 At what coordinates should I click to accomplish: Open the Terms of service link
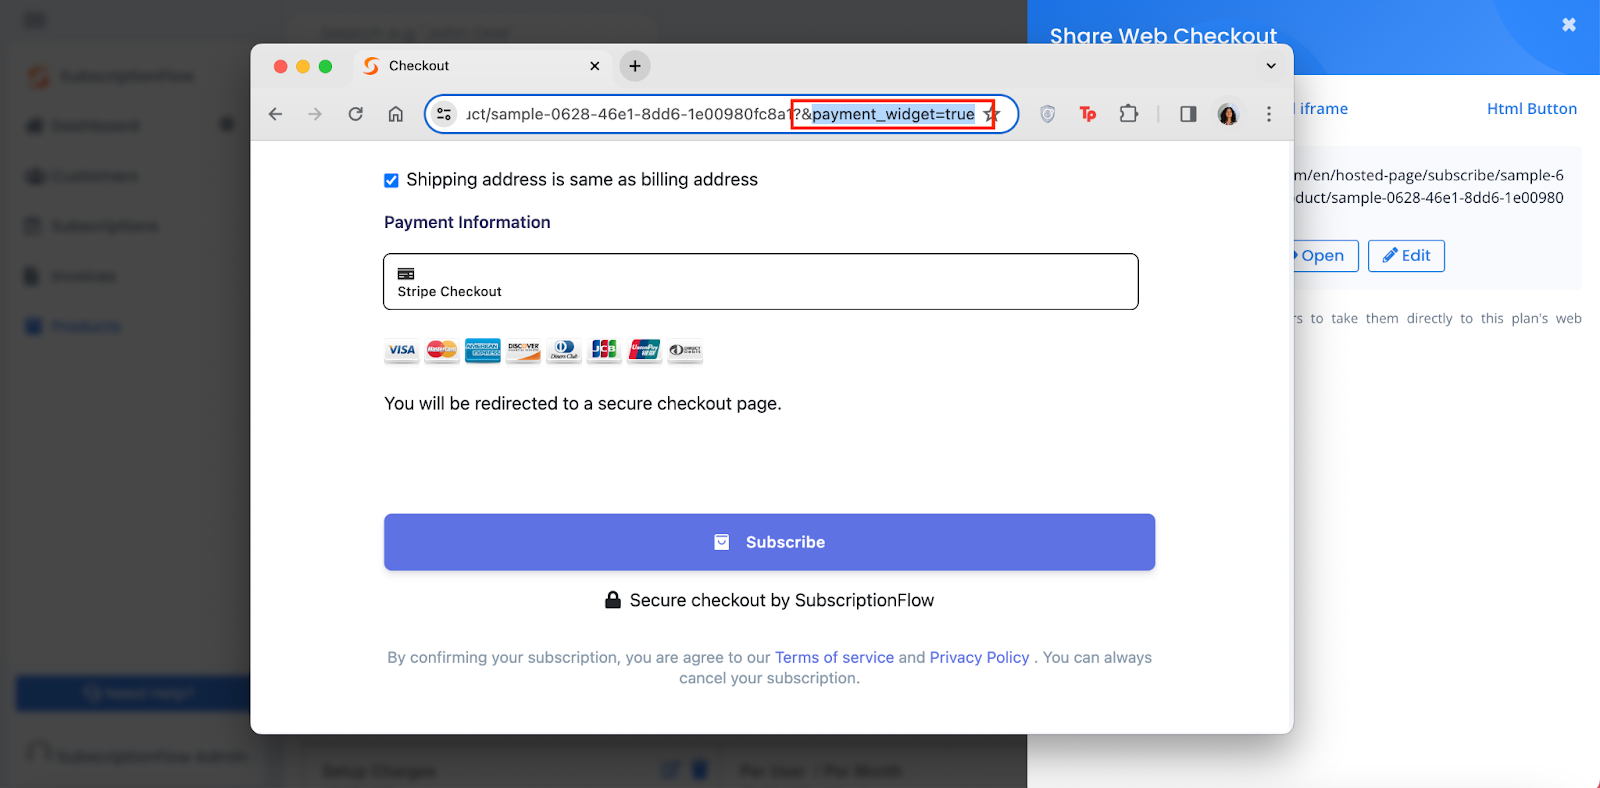(834, 657)
